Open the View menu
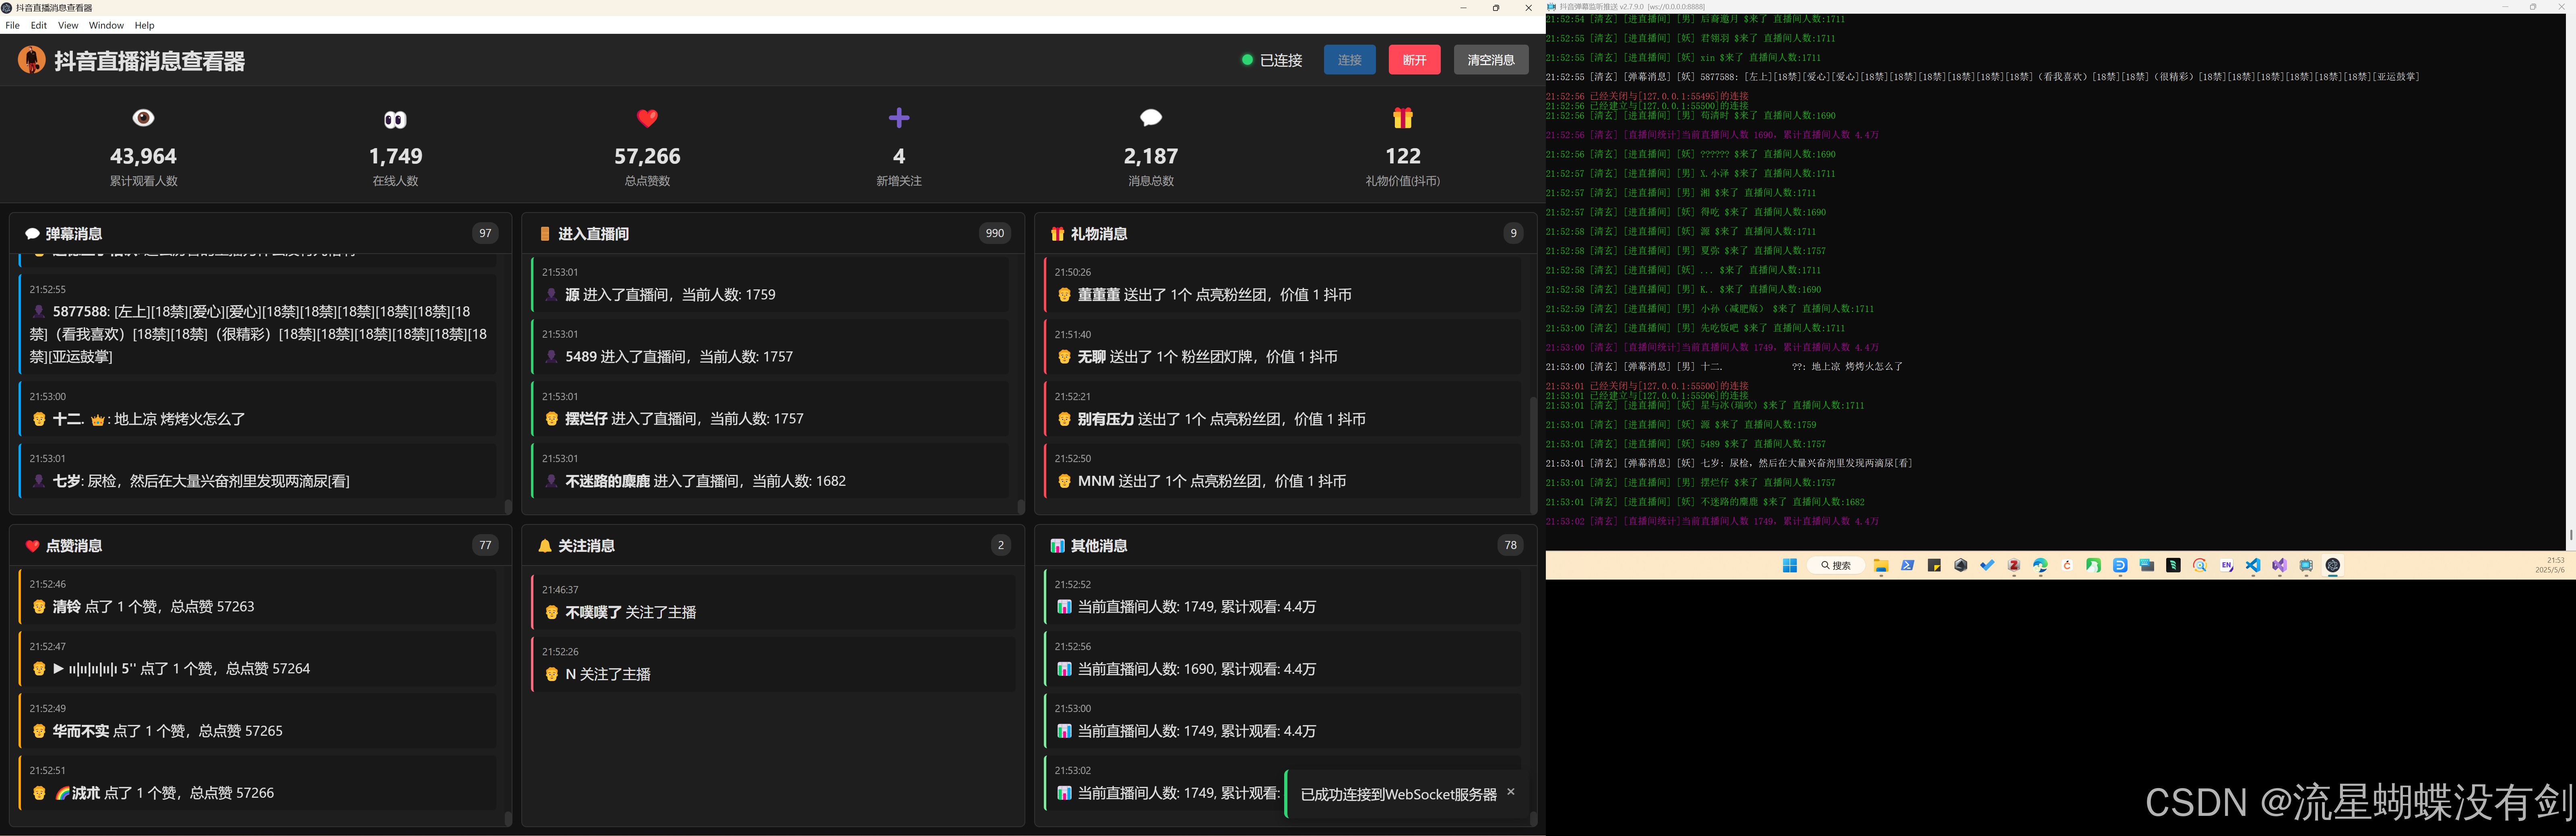2576x836 pixels. [x=68, y=25]
